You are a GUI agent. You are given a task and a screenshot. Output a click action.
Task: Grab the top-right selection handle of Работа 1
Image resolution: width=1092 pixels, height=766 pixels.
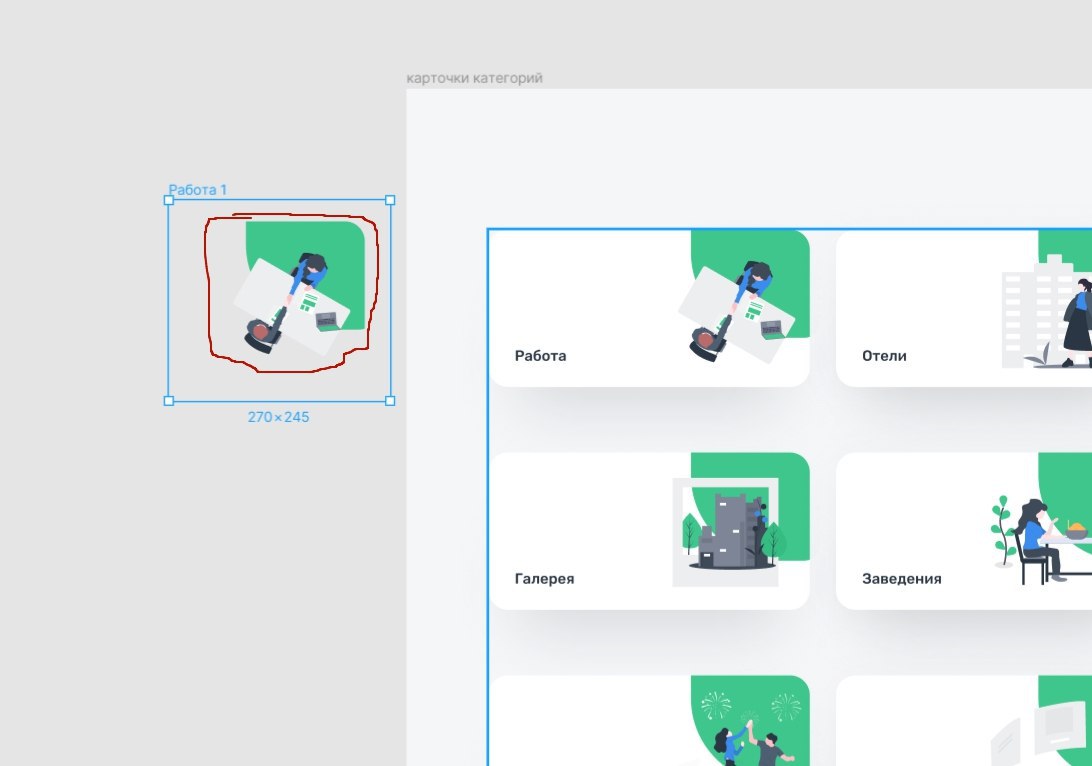coord(390,200)
